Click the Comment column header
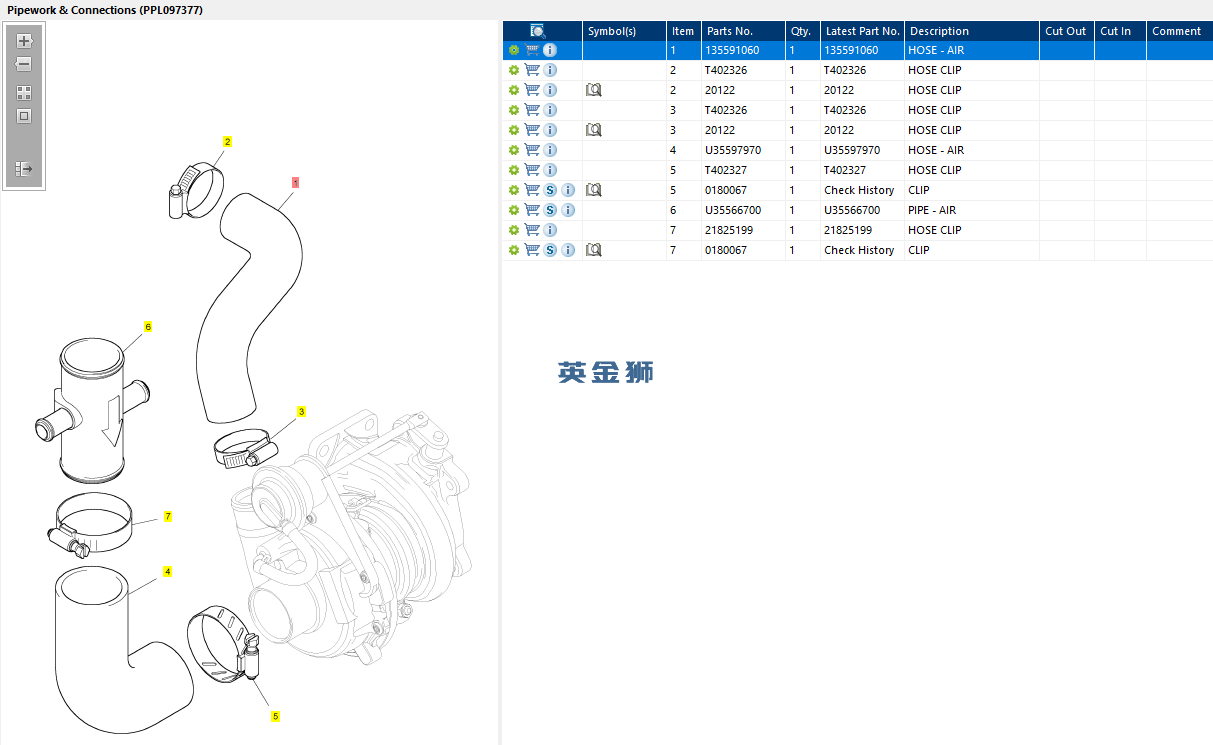This screenshot has width=1213, height=745. [1180, 31]
